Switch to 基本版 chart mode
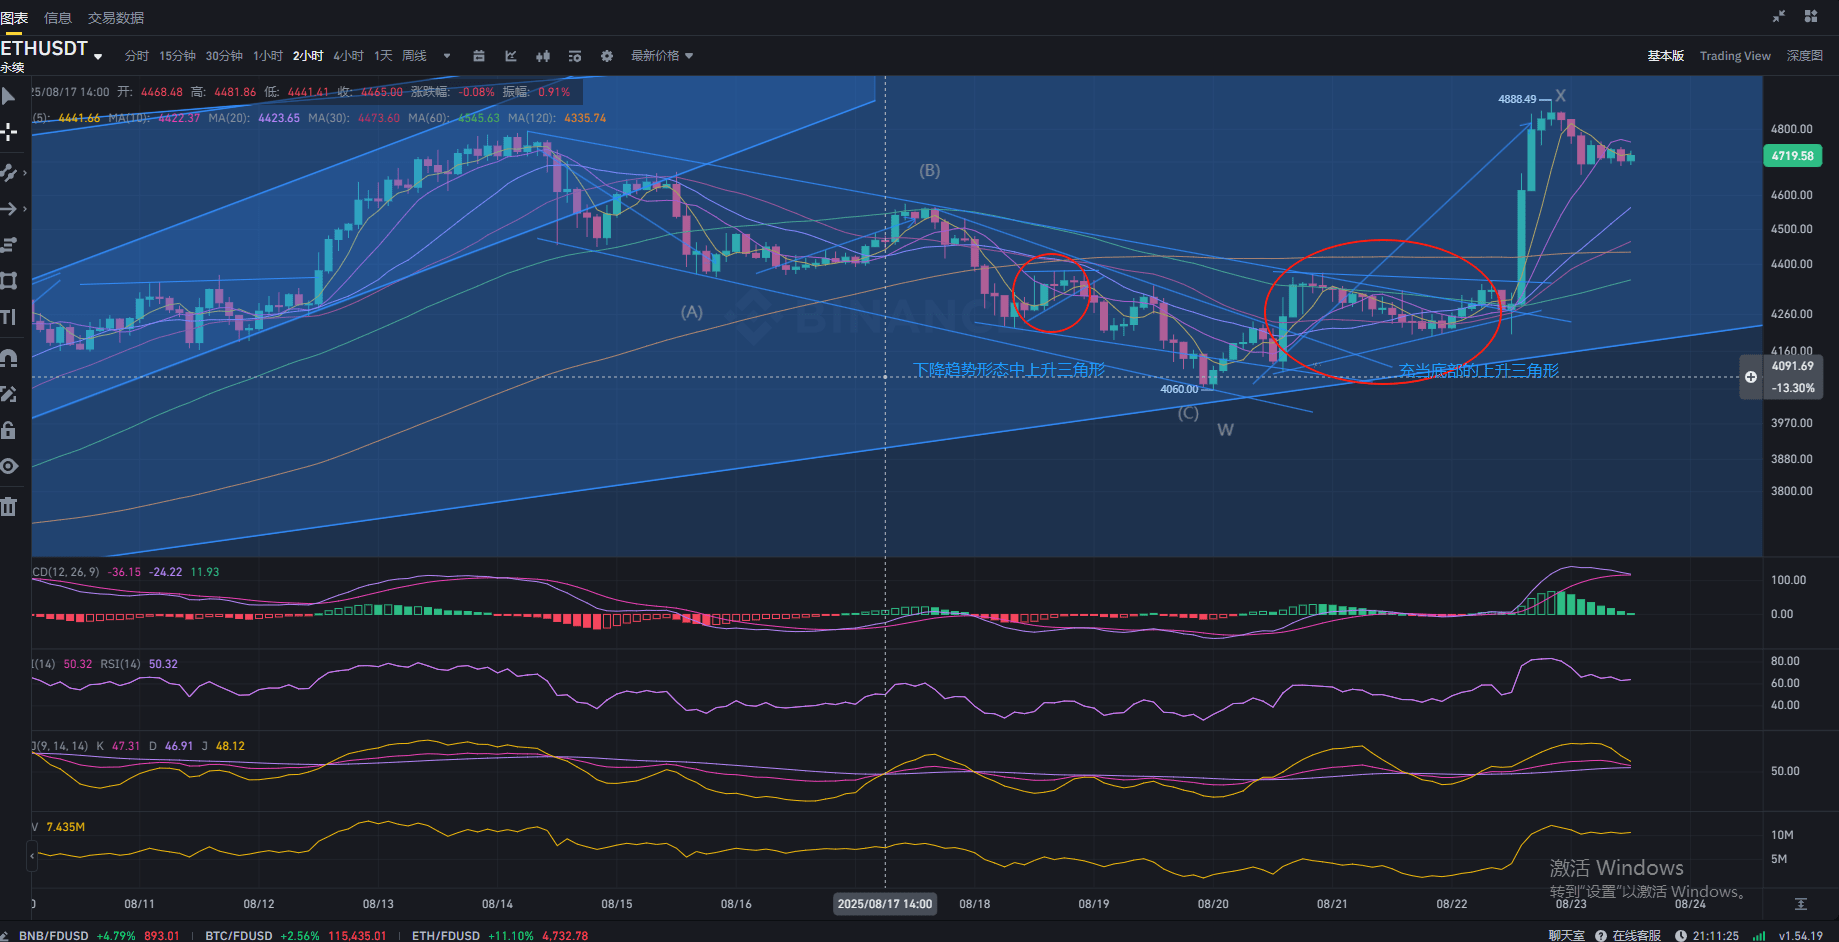This screenshot has height=942, width=1839. (x=1666, y=56)
